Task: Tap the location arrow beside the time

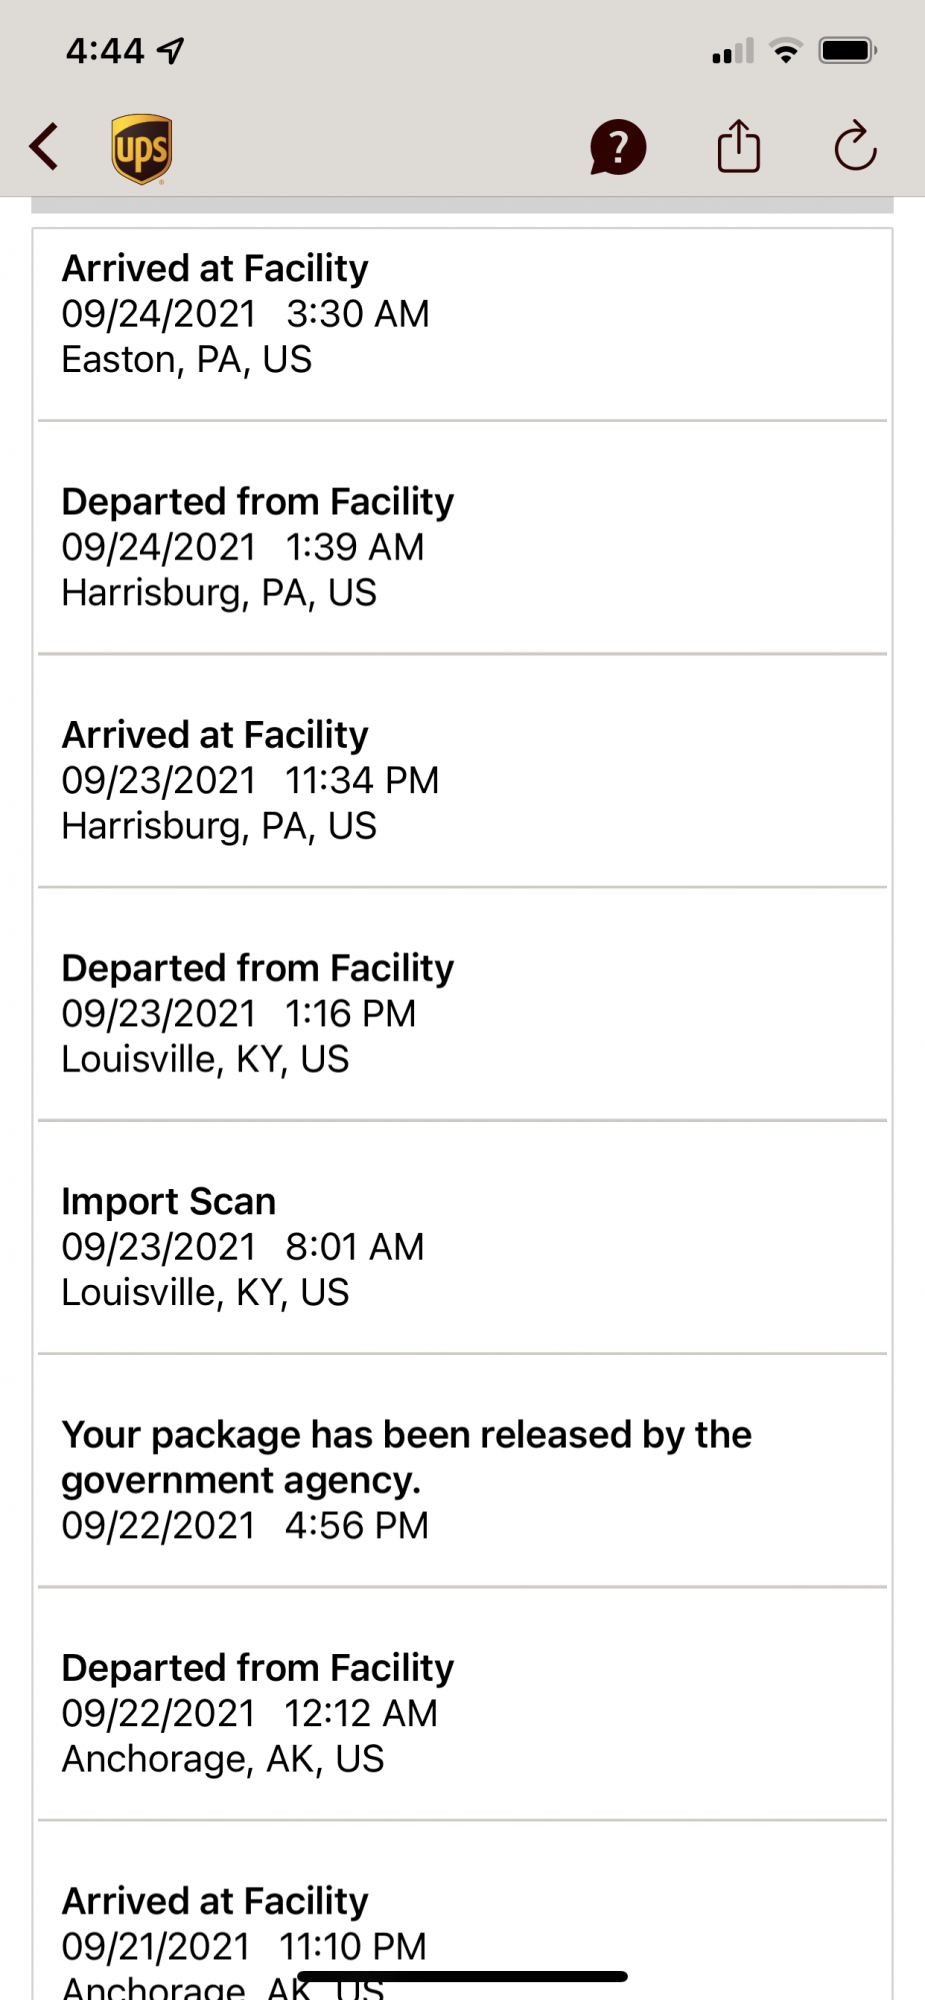Action: [x=172, y=50]
